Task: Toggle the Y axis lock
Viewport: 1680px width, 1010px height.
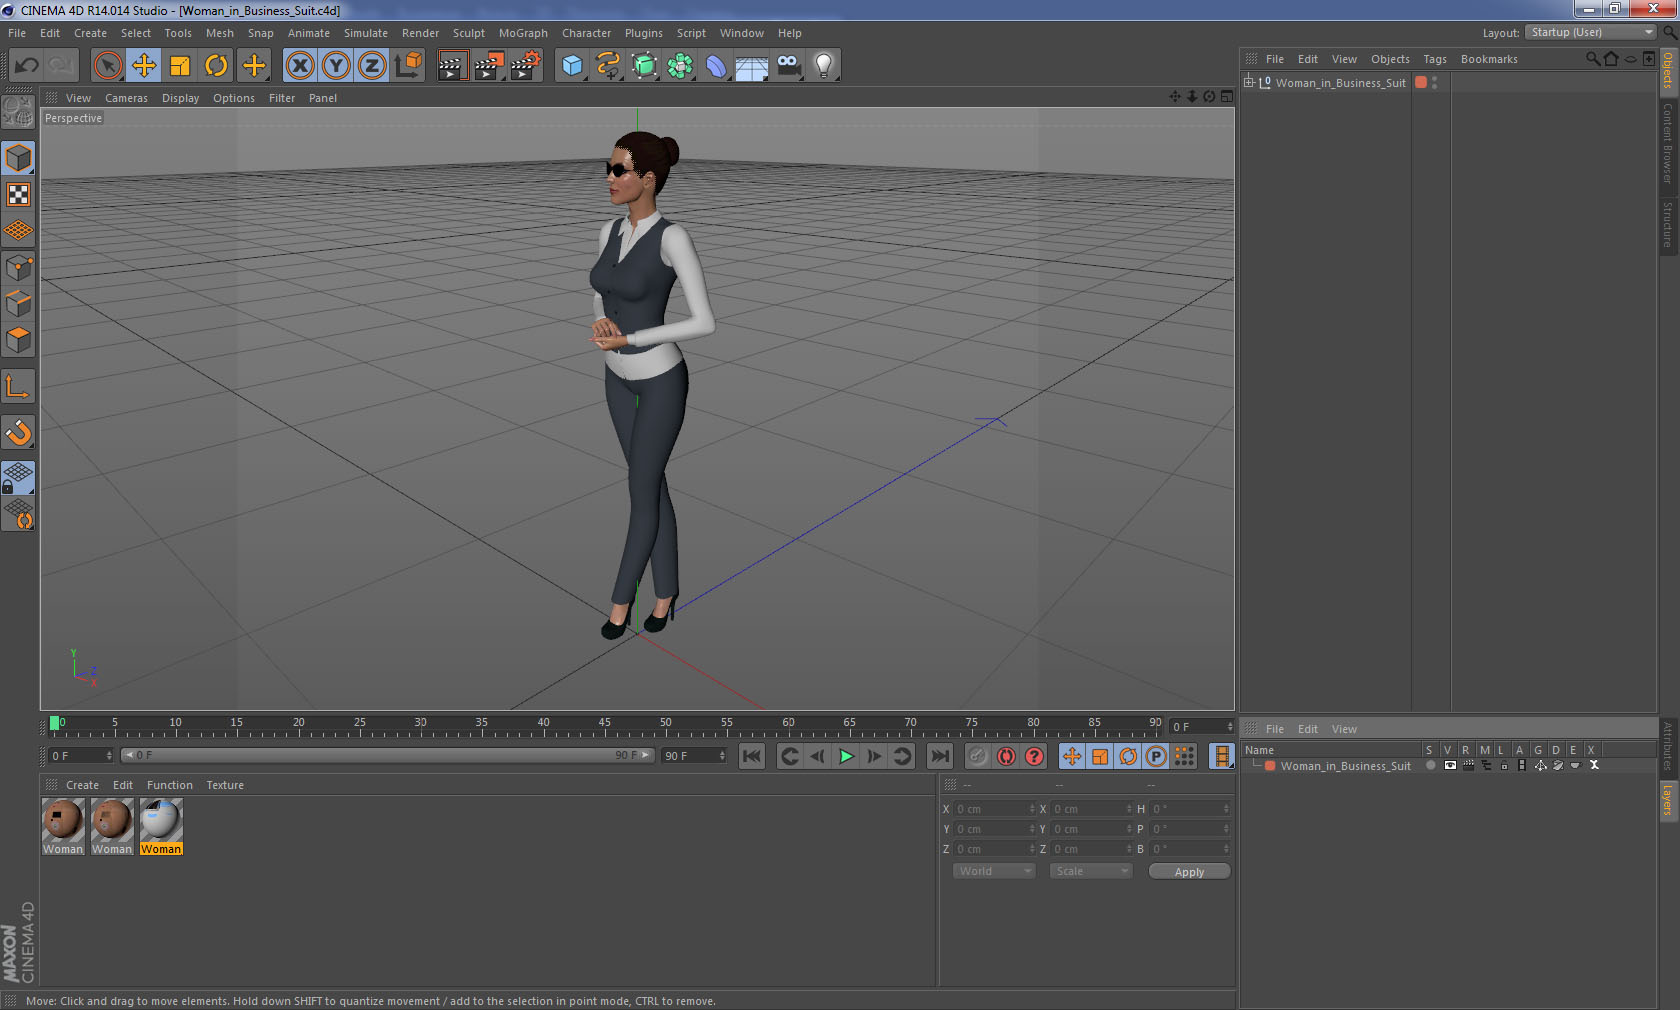Action: [x=336, y=66]
